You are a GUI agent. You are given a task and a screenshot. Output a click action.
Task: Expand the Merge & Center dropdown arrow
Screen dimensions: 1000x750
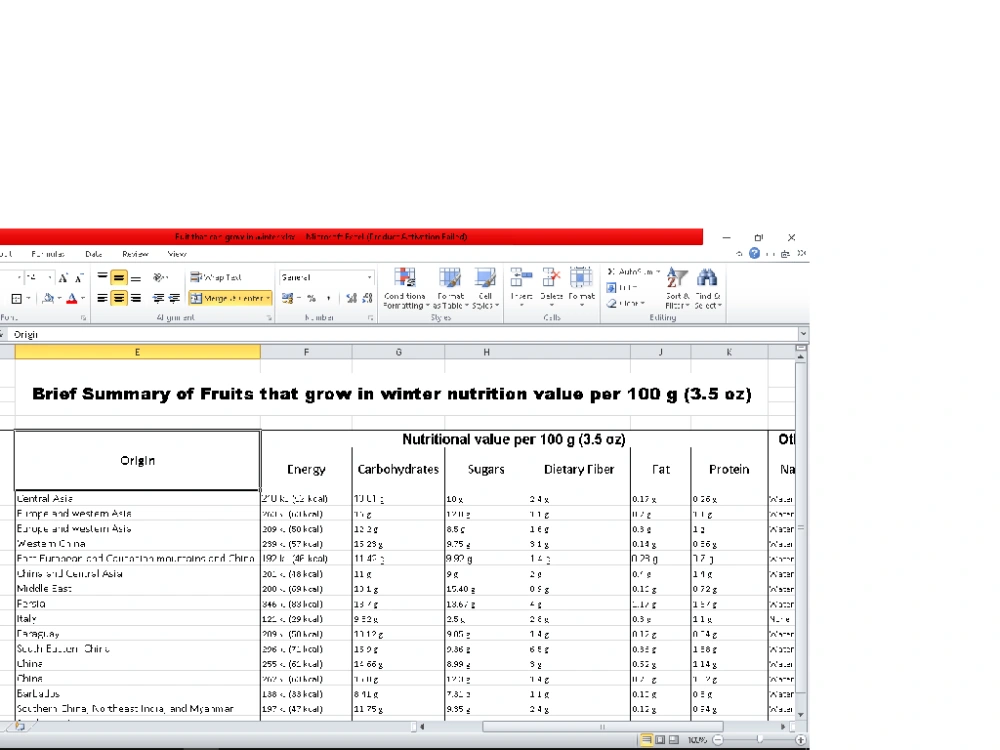(268, 298)
